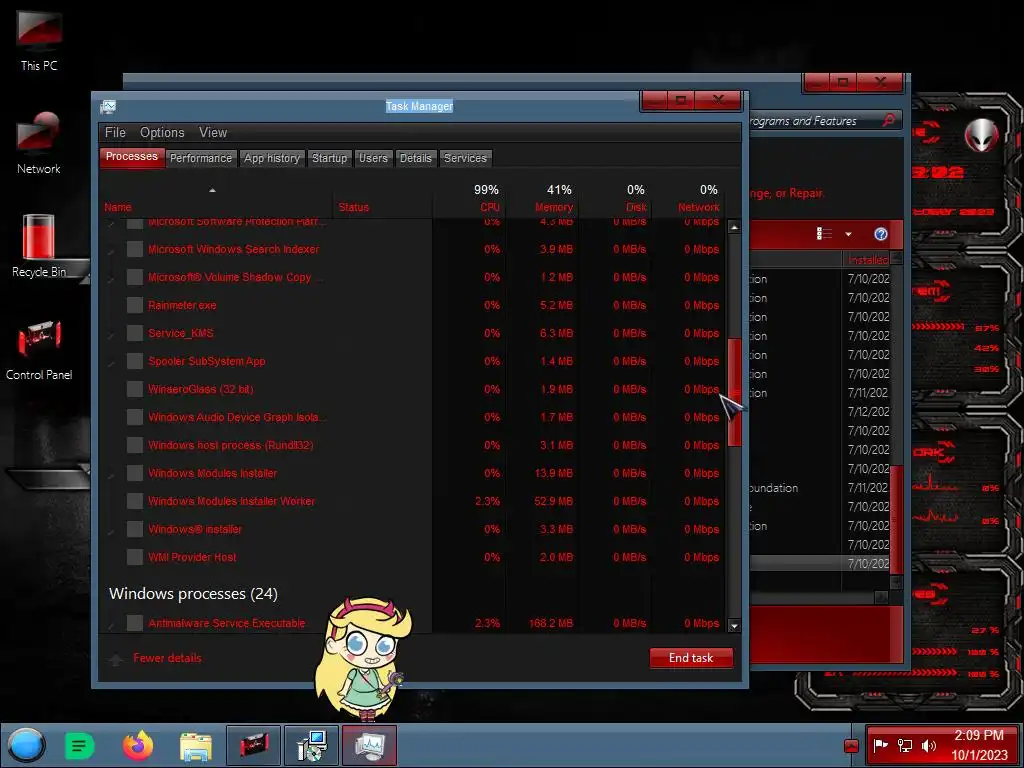Click the volume speaker tray icon
This screenshot has width=1024, height=768.
929,746
